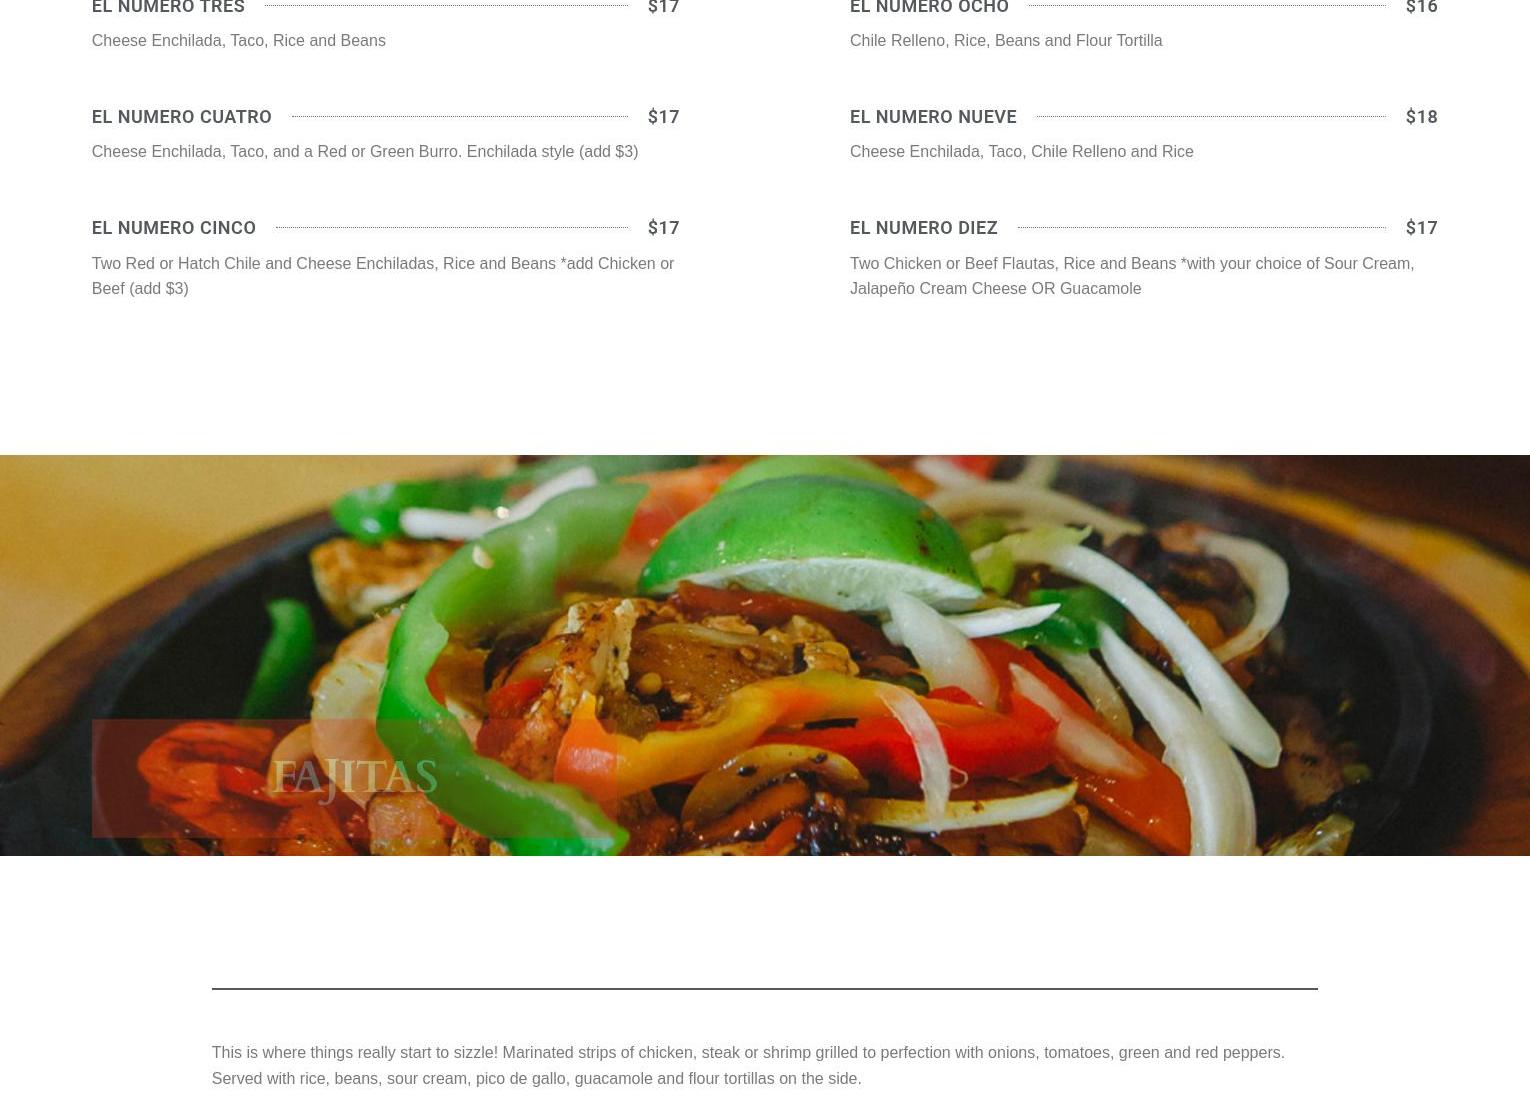Select the El Numero Diez title

point(923,227)
